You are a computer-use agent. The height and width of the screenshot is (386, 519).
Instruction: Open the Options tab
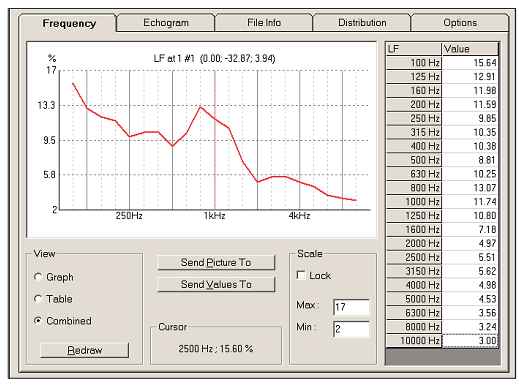click(x=460, y=23)
